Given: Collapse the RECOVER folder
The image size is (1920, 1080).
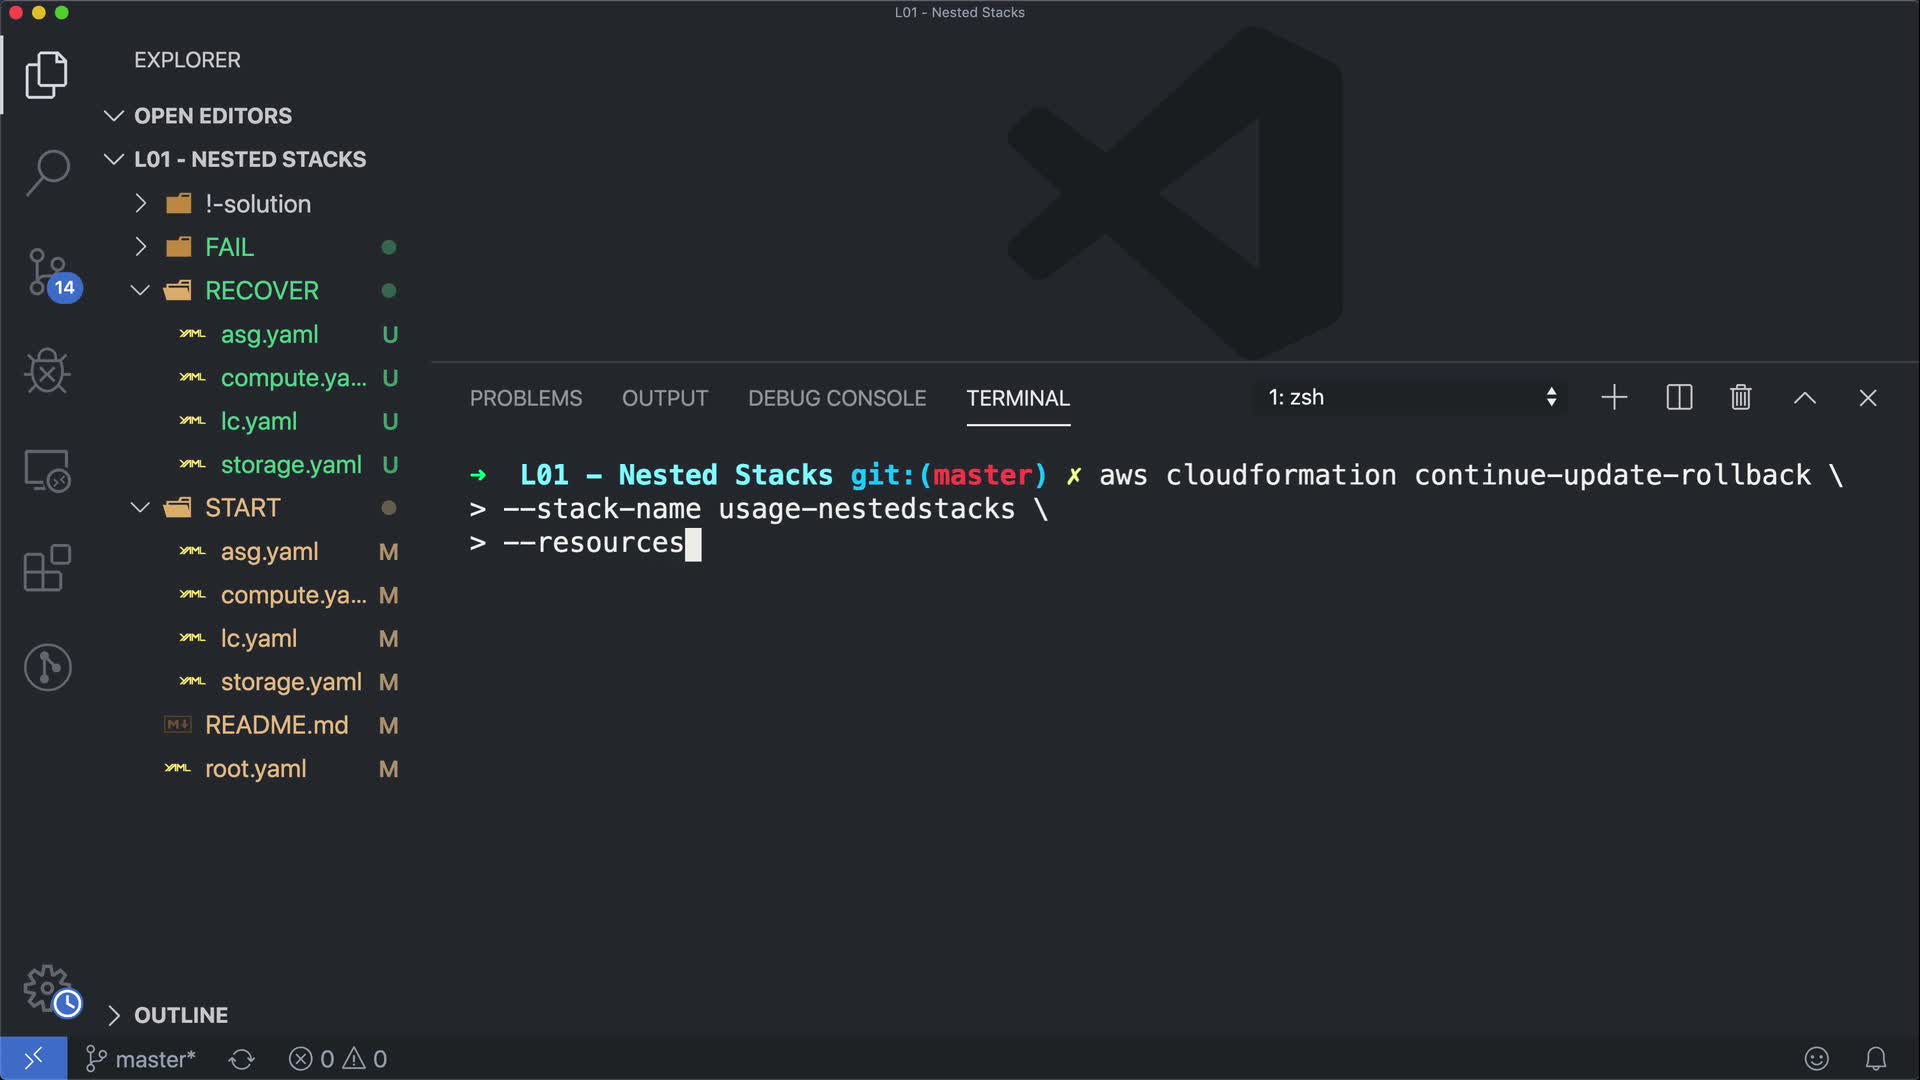Looking at the screenshot, I should click(x=261, y=291).
